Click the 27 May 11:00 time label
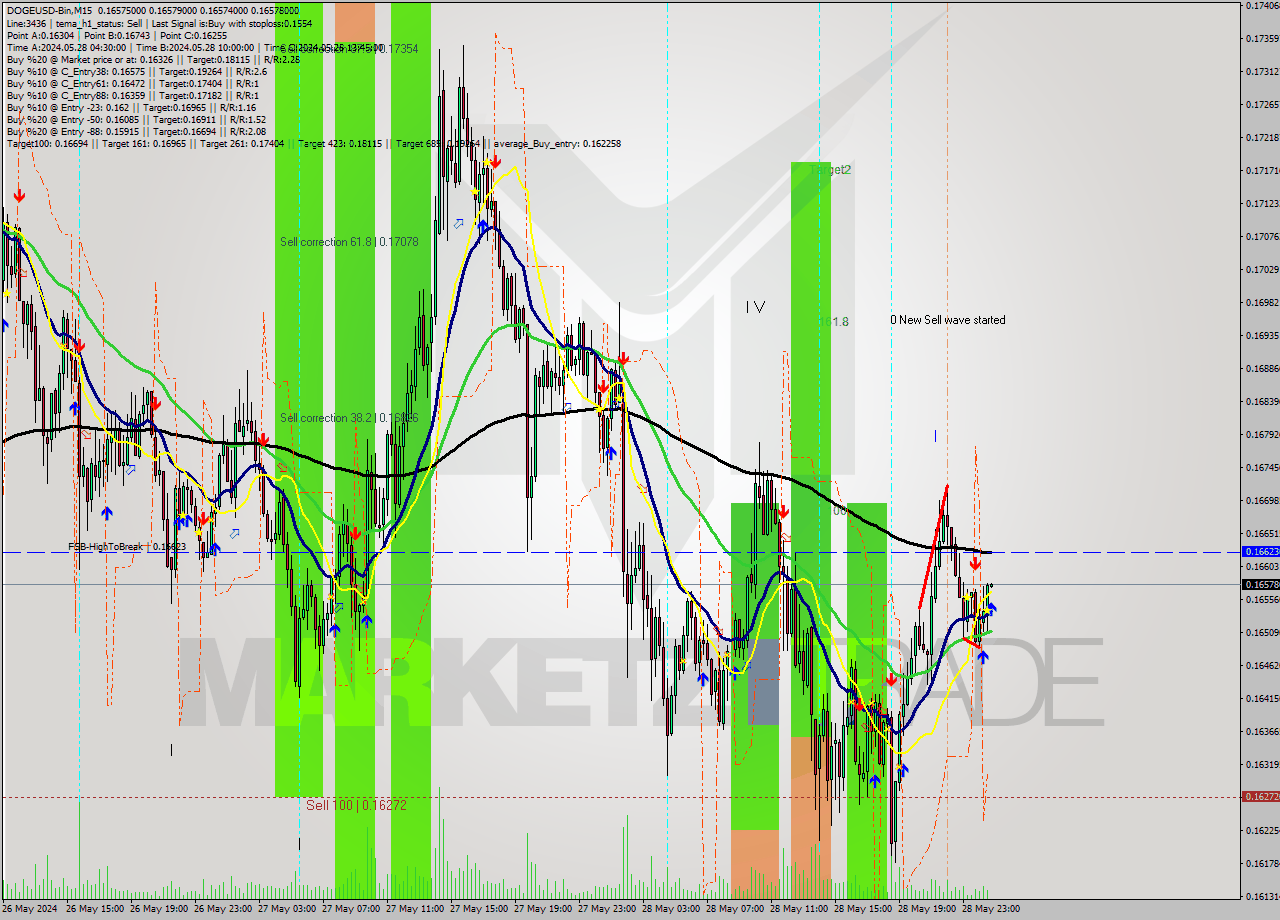 point(416,909)
